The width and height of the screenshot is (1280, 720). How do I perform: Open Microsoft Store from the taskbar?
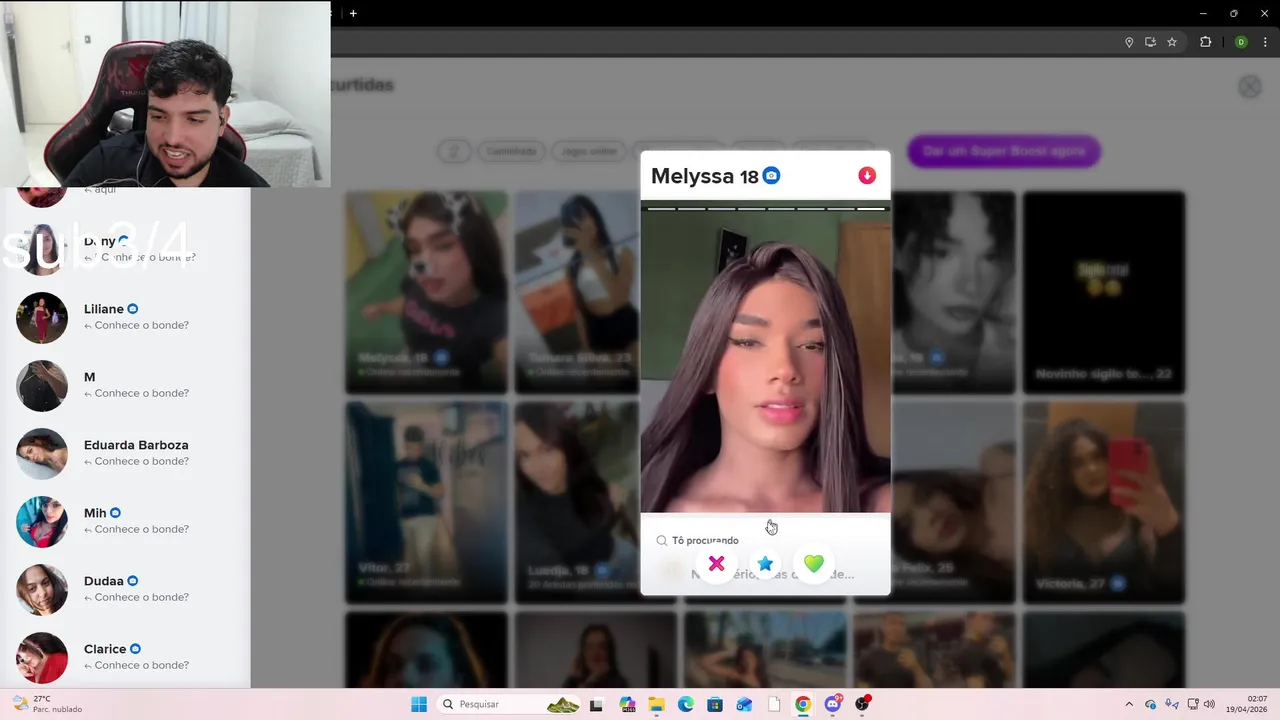pyautogui.click(x=715, y=704)
